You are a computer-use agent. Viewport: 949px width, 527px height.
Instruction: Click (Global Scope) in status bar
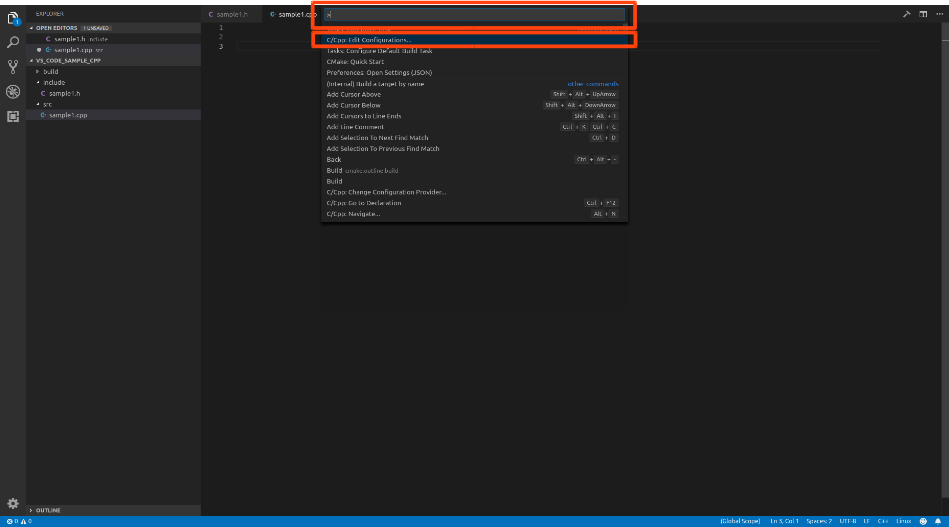(x=740, y=521)
